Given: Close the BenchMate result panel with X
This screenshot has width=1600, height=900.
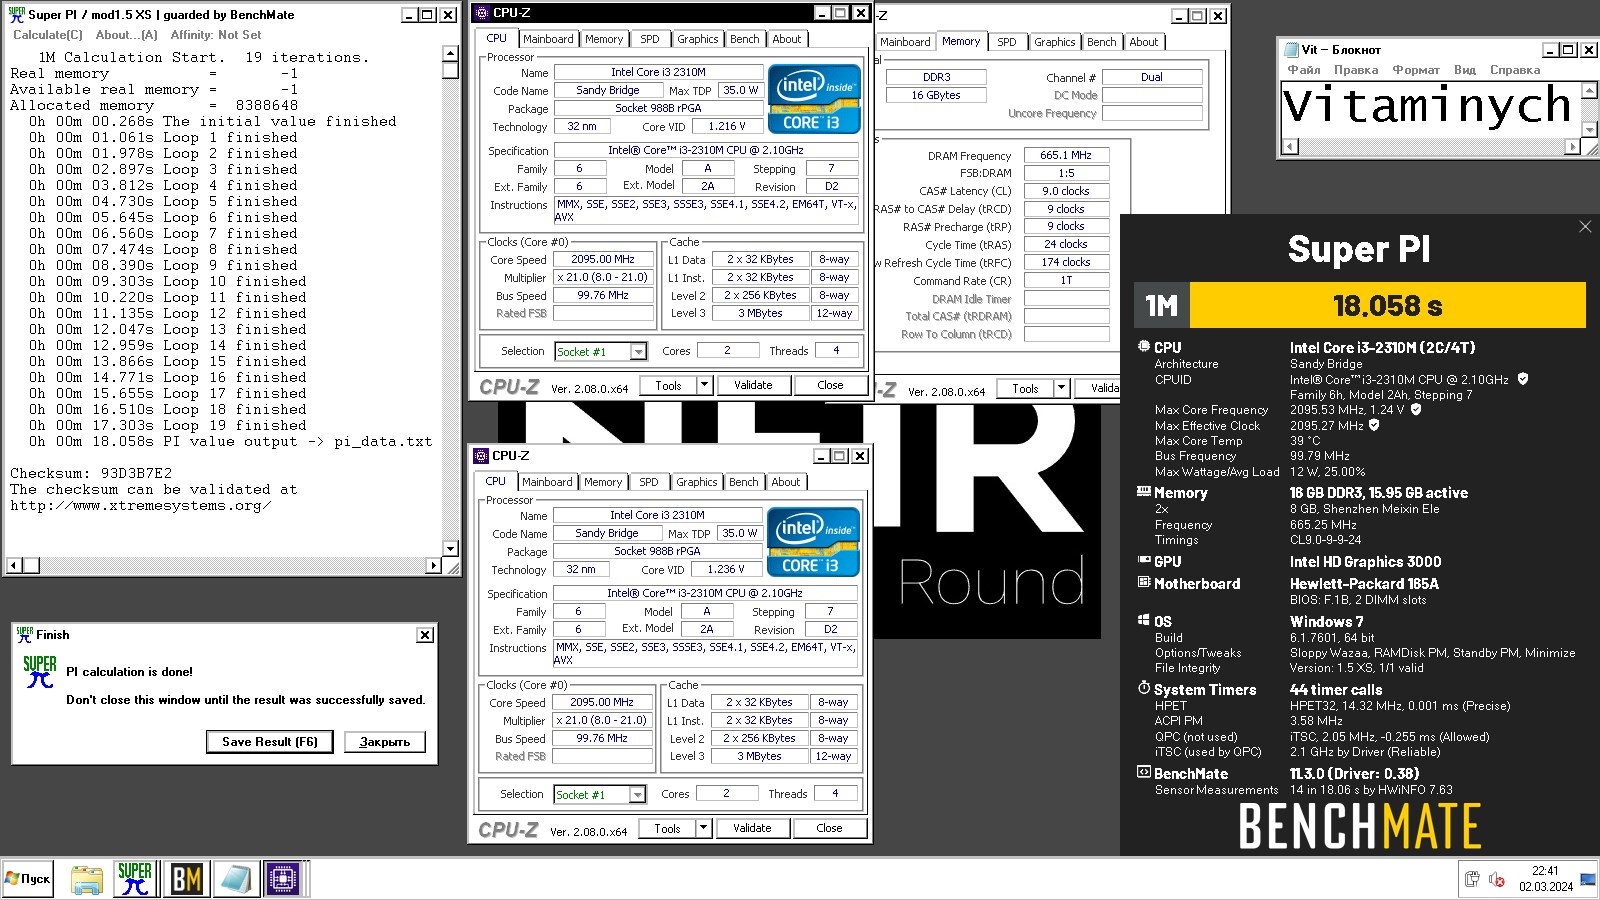Looking at the screenshot, I should [1585, 227].
